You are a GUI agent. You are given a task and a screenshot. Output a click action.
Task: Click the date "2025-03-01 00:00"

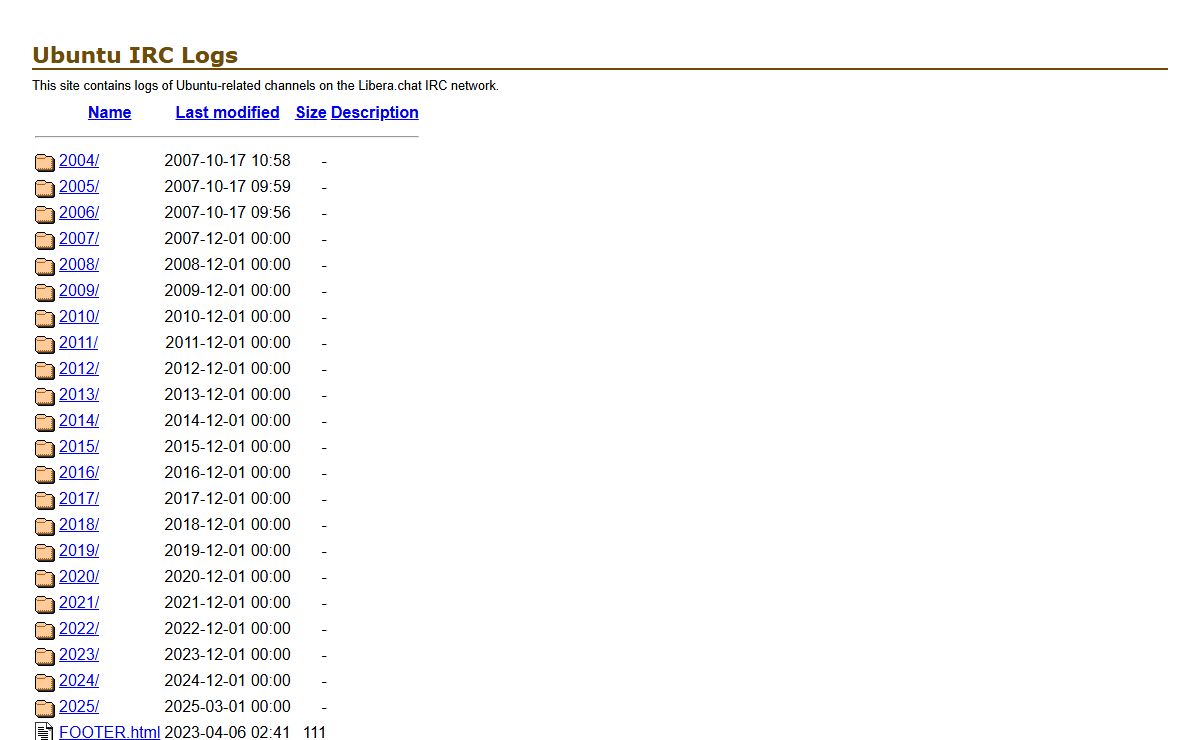click(x=228, y=707)
